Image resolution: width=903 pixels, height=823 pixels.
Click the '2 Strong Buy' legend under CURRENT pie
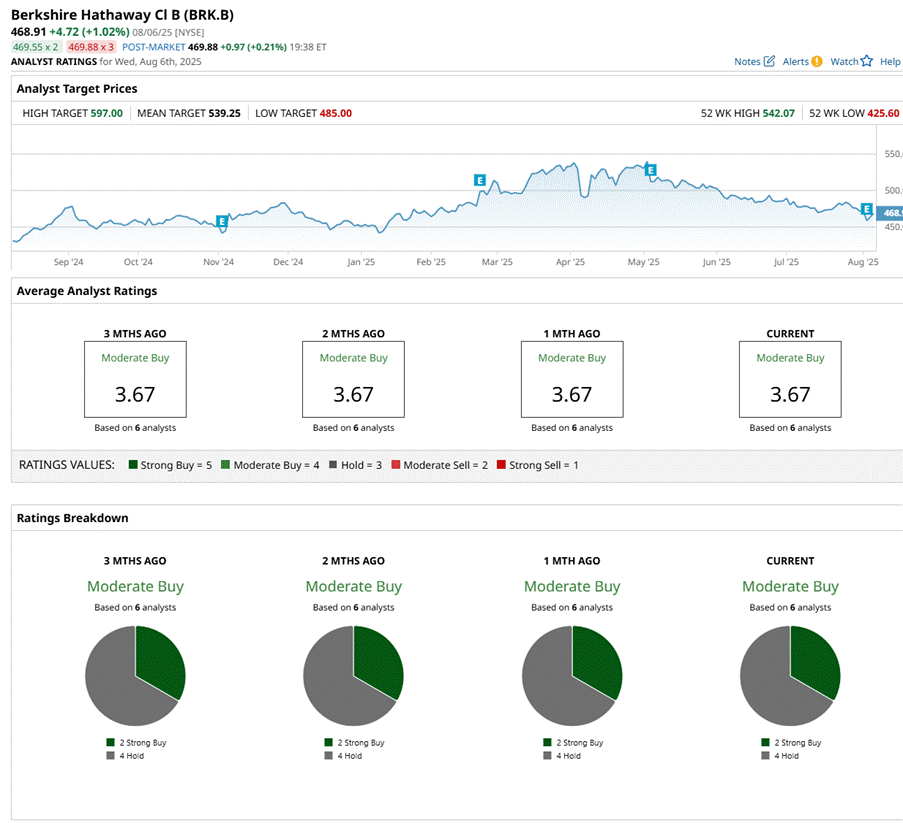[792, 742]
